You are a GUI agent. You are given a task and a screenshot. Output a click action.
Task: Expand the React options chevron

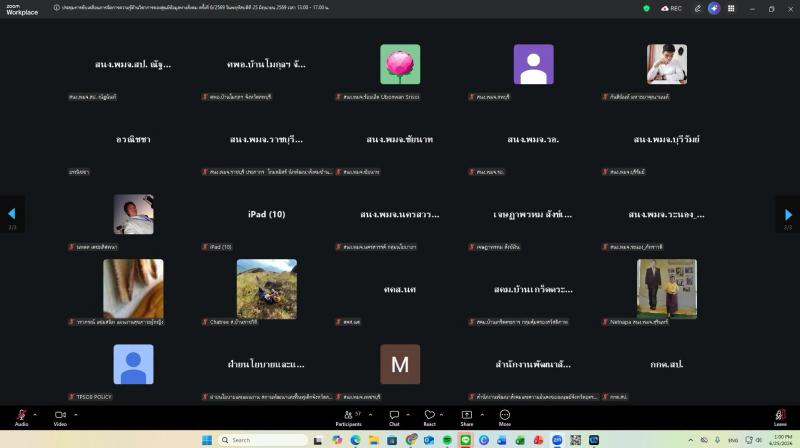pos(441,415)
